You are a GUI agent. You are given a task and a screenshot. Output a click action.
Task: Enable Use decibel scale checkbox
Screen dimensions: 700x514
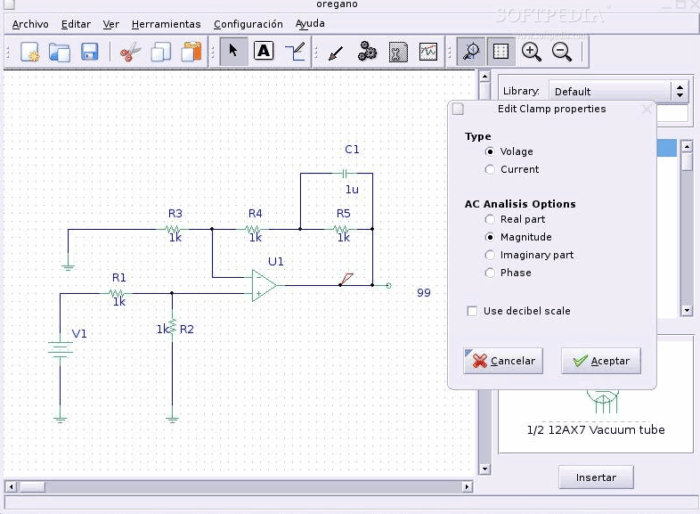pyautogui.click(x=472, y=311)
